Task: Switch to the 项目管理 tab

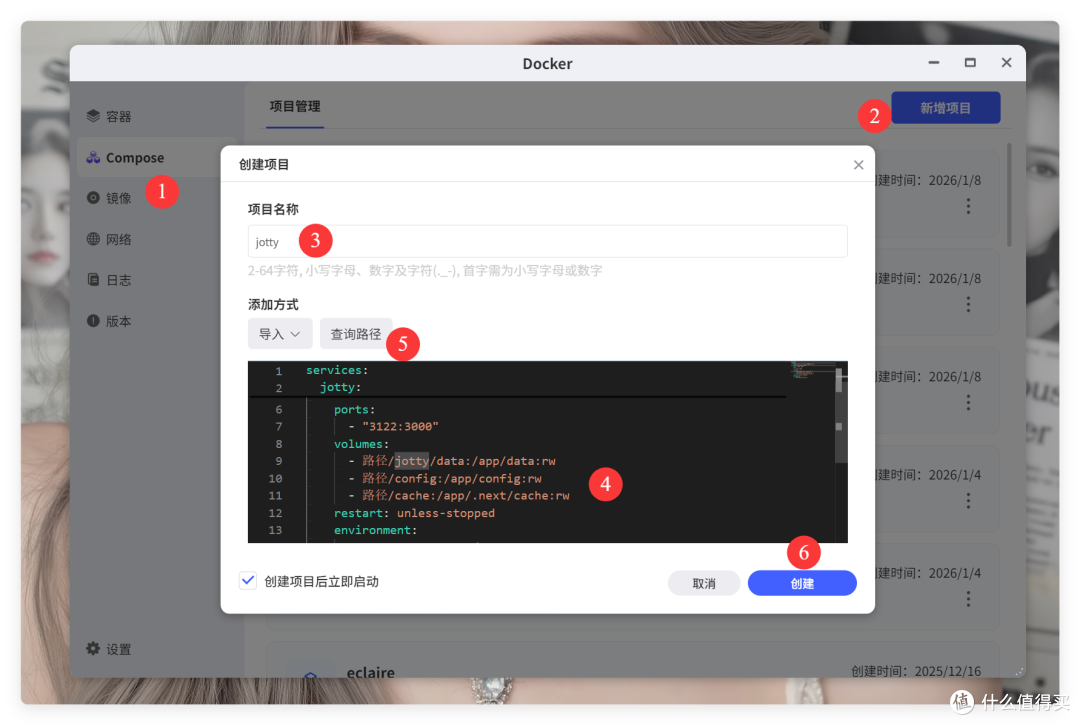Action: coord(295,106)
